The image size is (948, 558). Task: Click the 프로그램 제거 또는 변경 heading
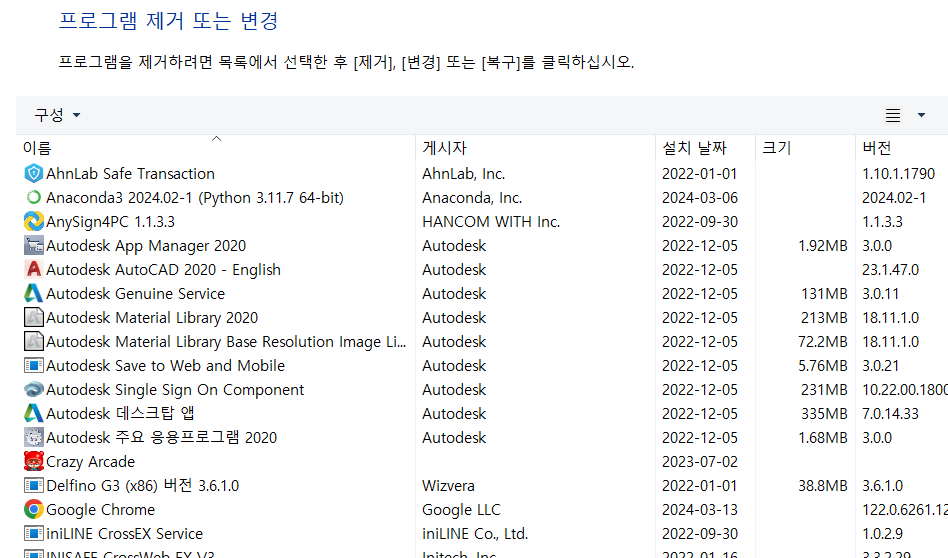click(168, 21)
